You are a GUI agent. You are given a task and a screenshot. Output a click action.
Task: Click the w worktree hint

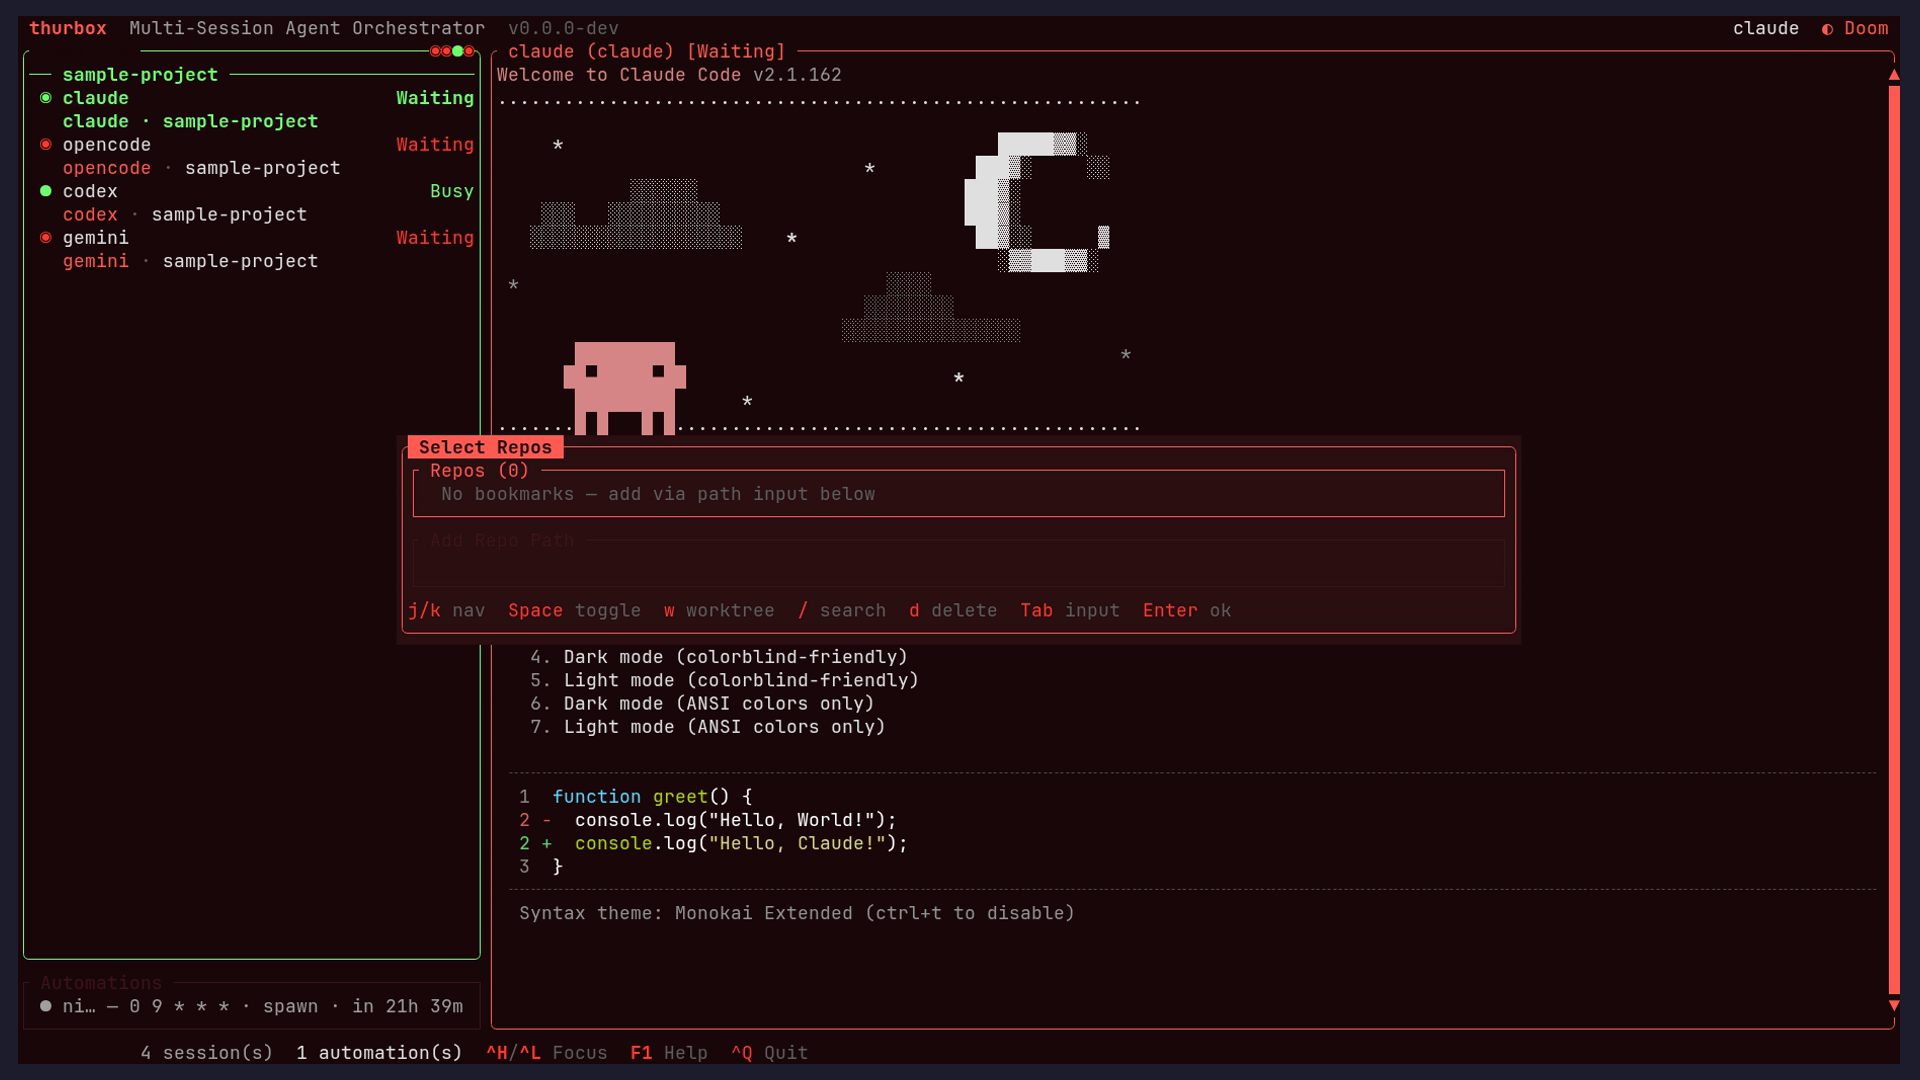(719, 611)
